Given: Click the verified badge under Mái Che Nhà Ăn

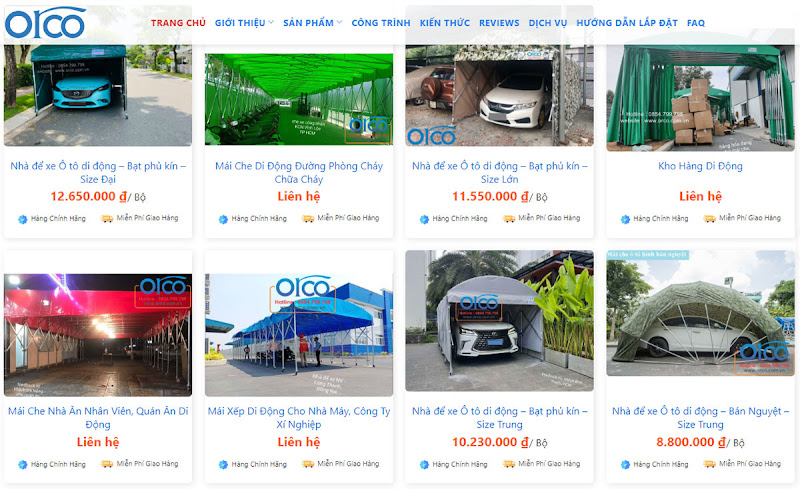Looking at the screenshot, I should click(22, 465).
